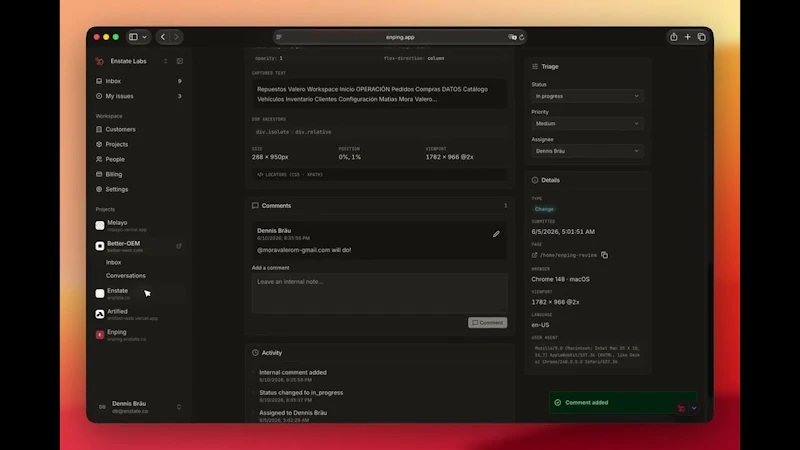The height and width of the screenshot is (450, 800).
Task: Select the Artified project
Action: click(138, 314)
